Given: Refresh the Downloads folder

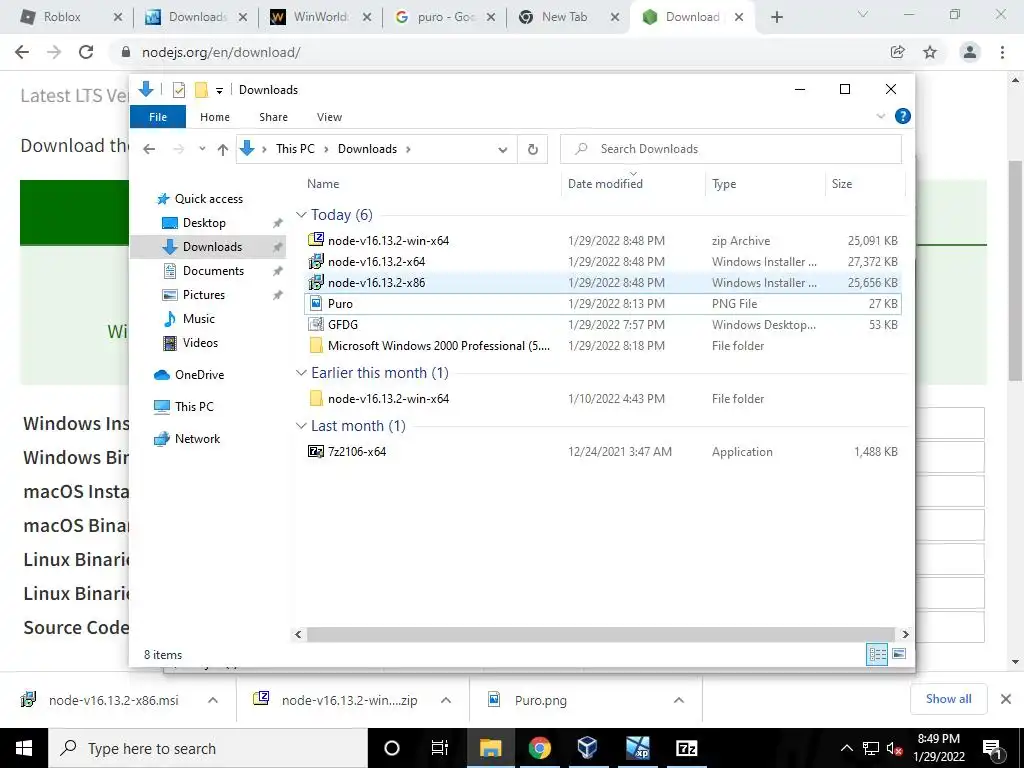Looking at the screenshot, I should click(533, 150).
